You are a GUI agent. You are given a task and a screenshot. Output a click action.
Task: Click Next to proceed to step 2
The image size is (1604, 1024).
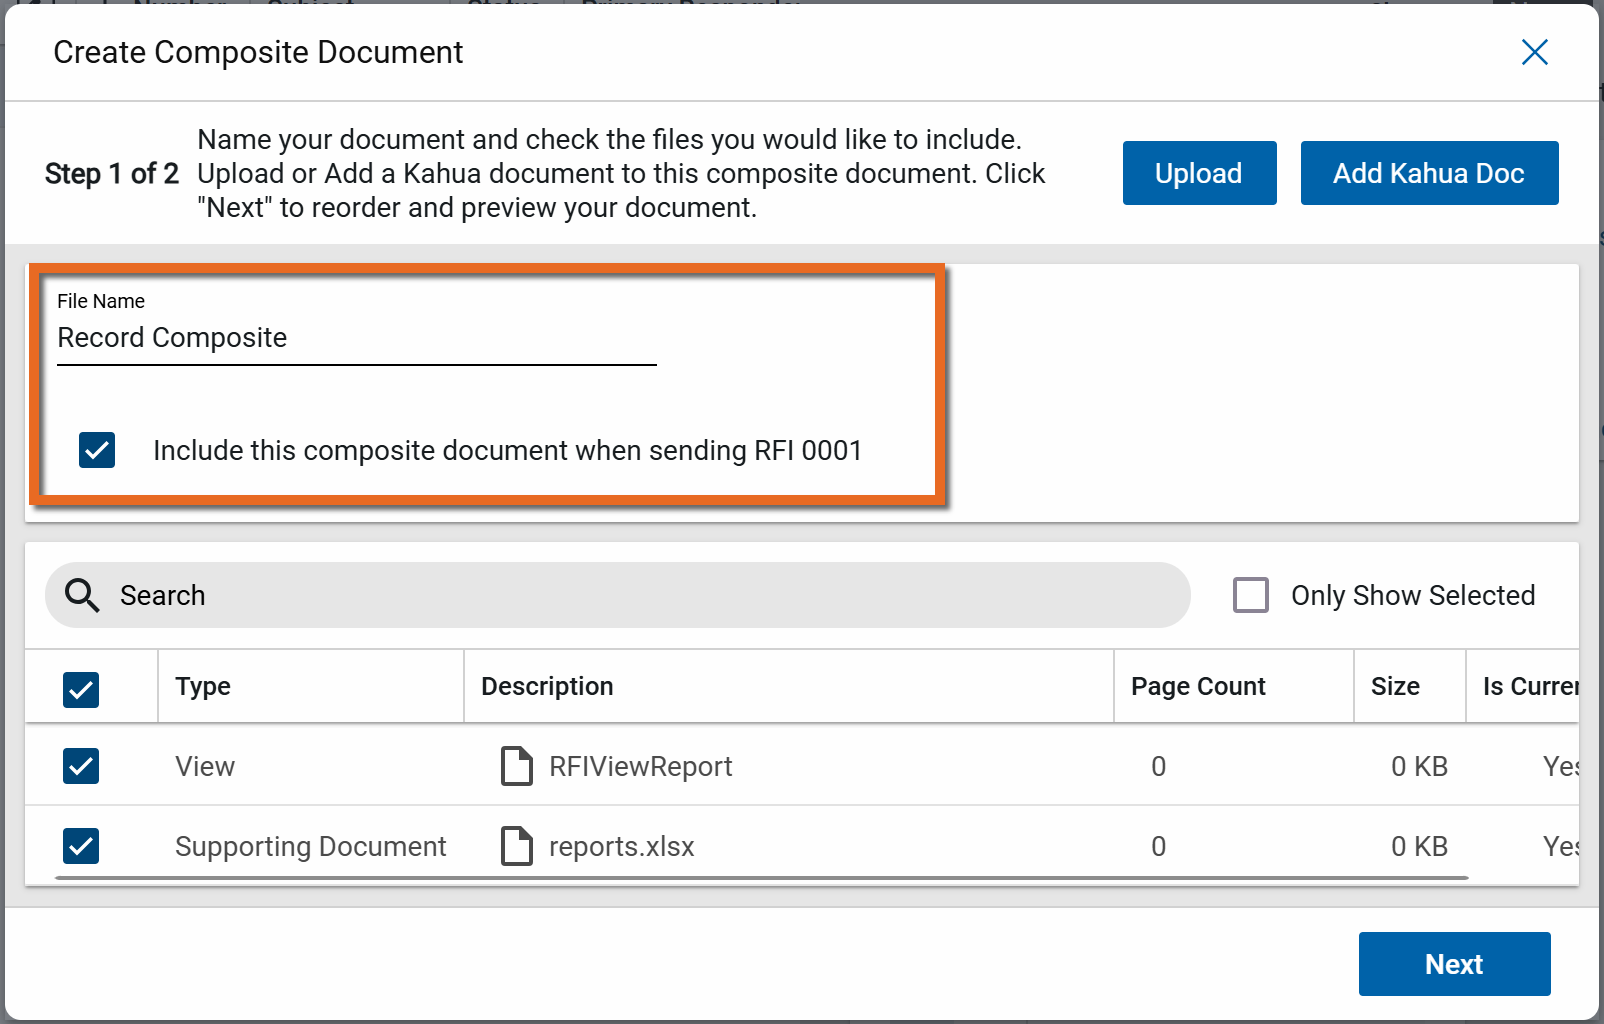point(1453,964)
